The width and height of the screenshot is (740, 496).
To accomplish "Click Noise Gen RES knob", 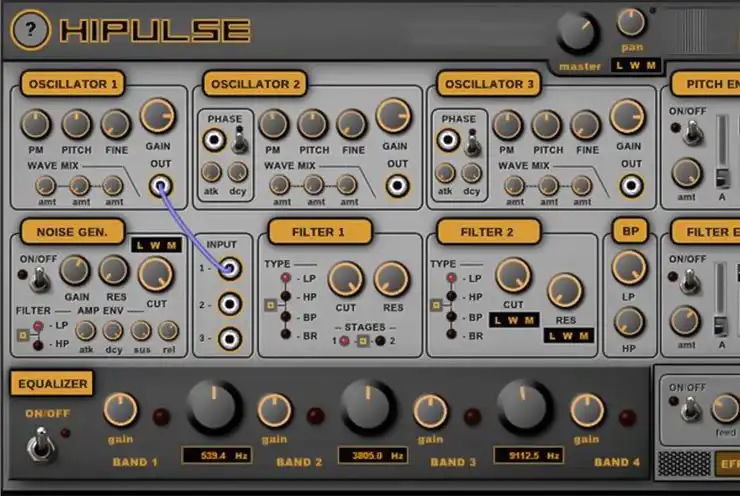I will [114, 271].
